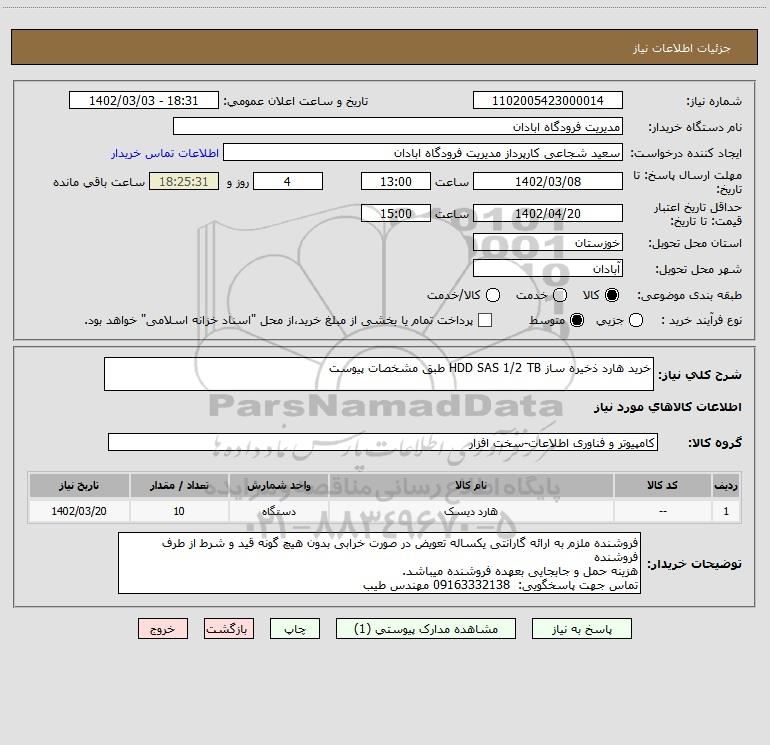
Task: Click the validity time field 15:00
Action: tap(396, 214)
